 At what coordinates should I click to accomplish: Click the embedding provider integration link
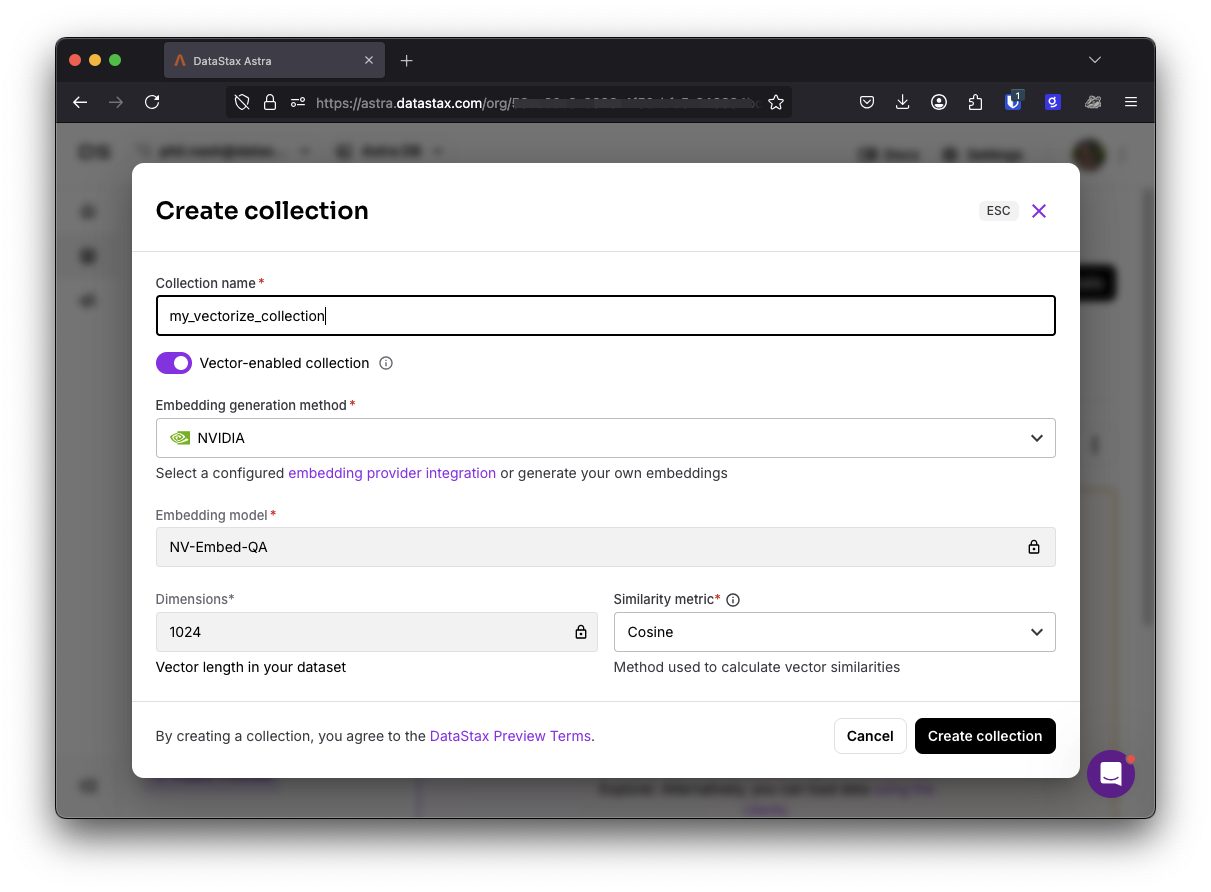point(392,473)
